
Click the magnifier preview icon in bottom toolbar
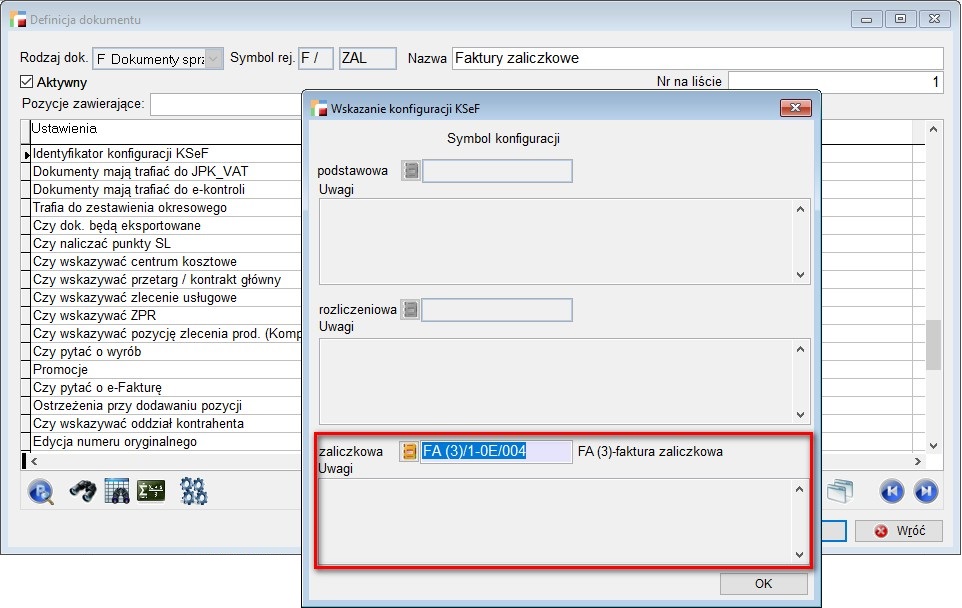(x=41, y=491)
